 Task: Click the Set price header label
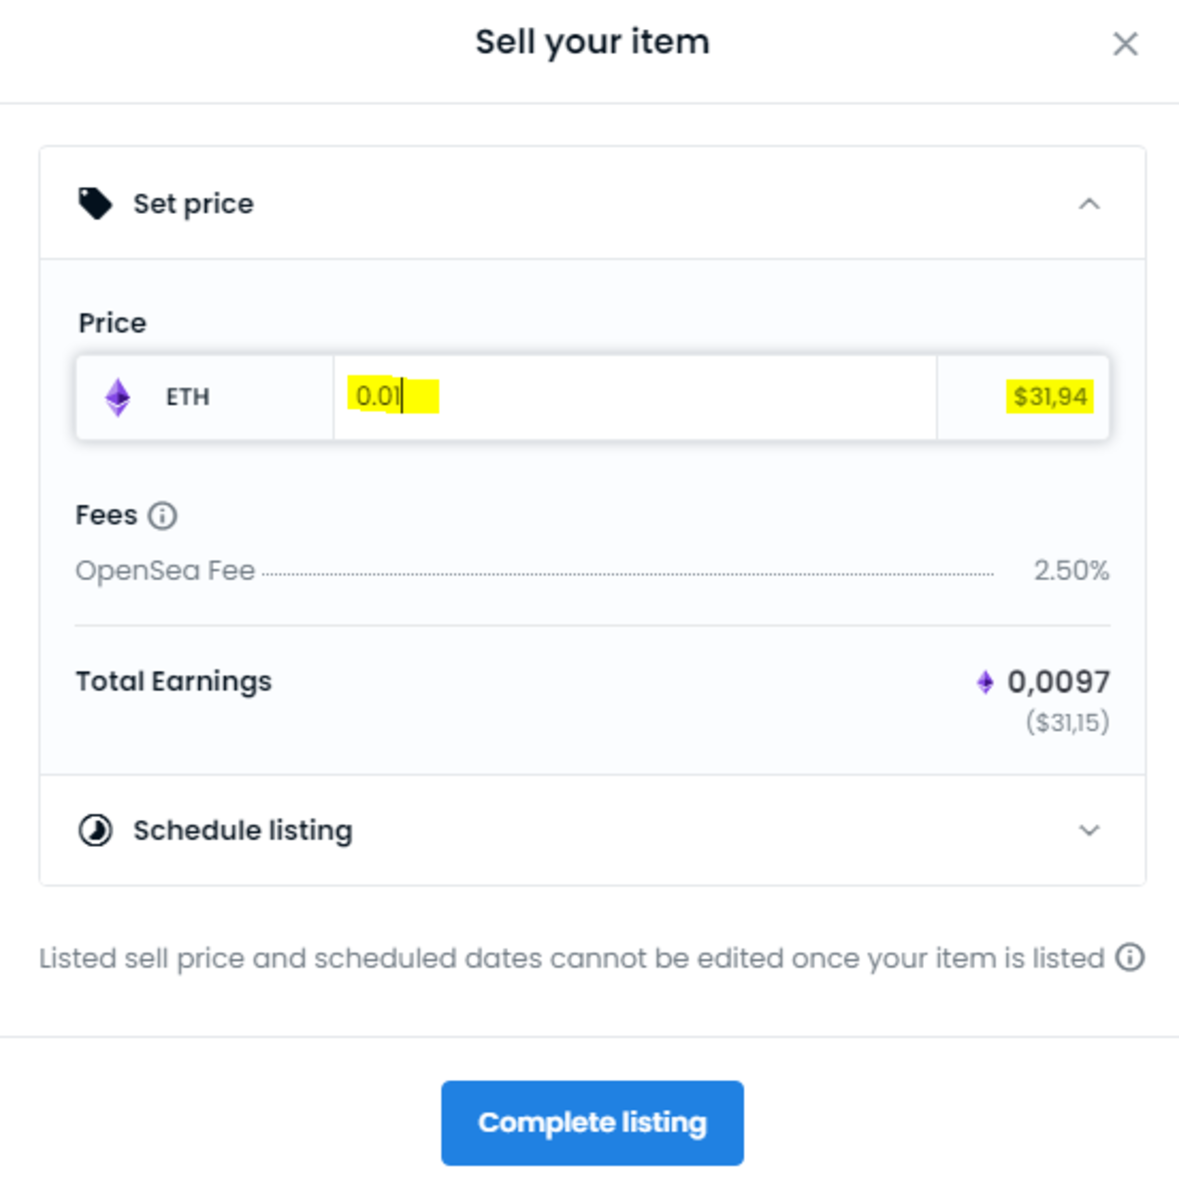[193, 203]
